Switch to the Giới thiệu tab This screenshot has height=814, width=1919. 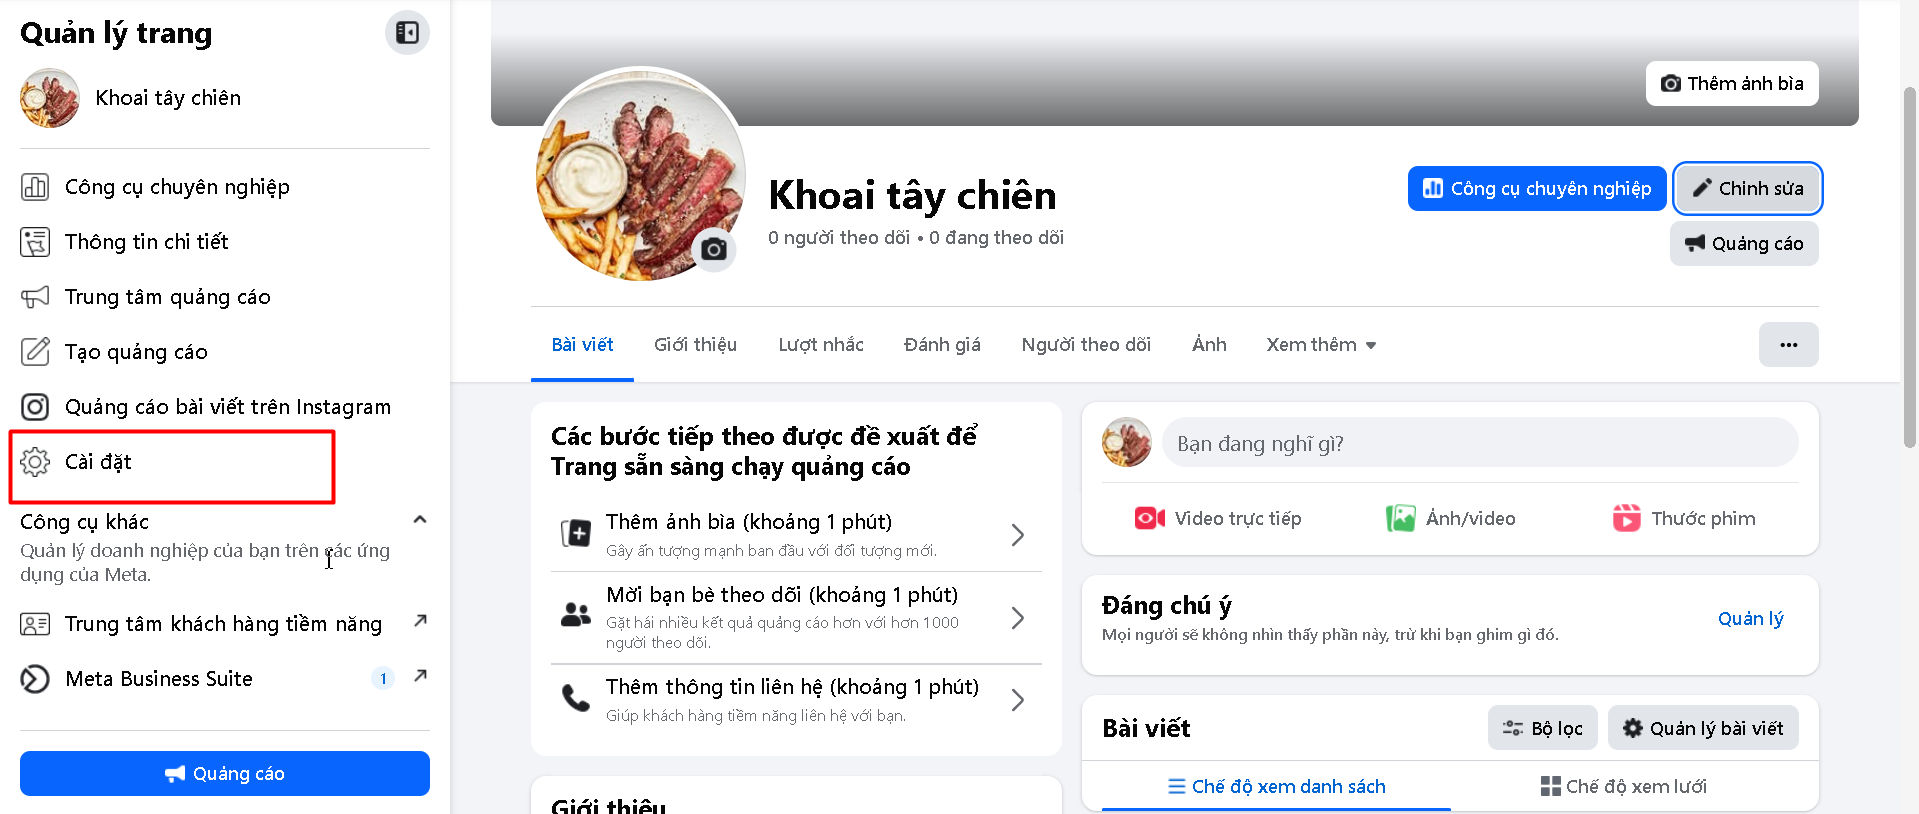click(x=695, y=345)
